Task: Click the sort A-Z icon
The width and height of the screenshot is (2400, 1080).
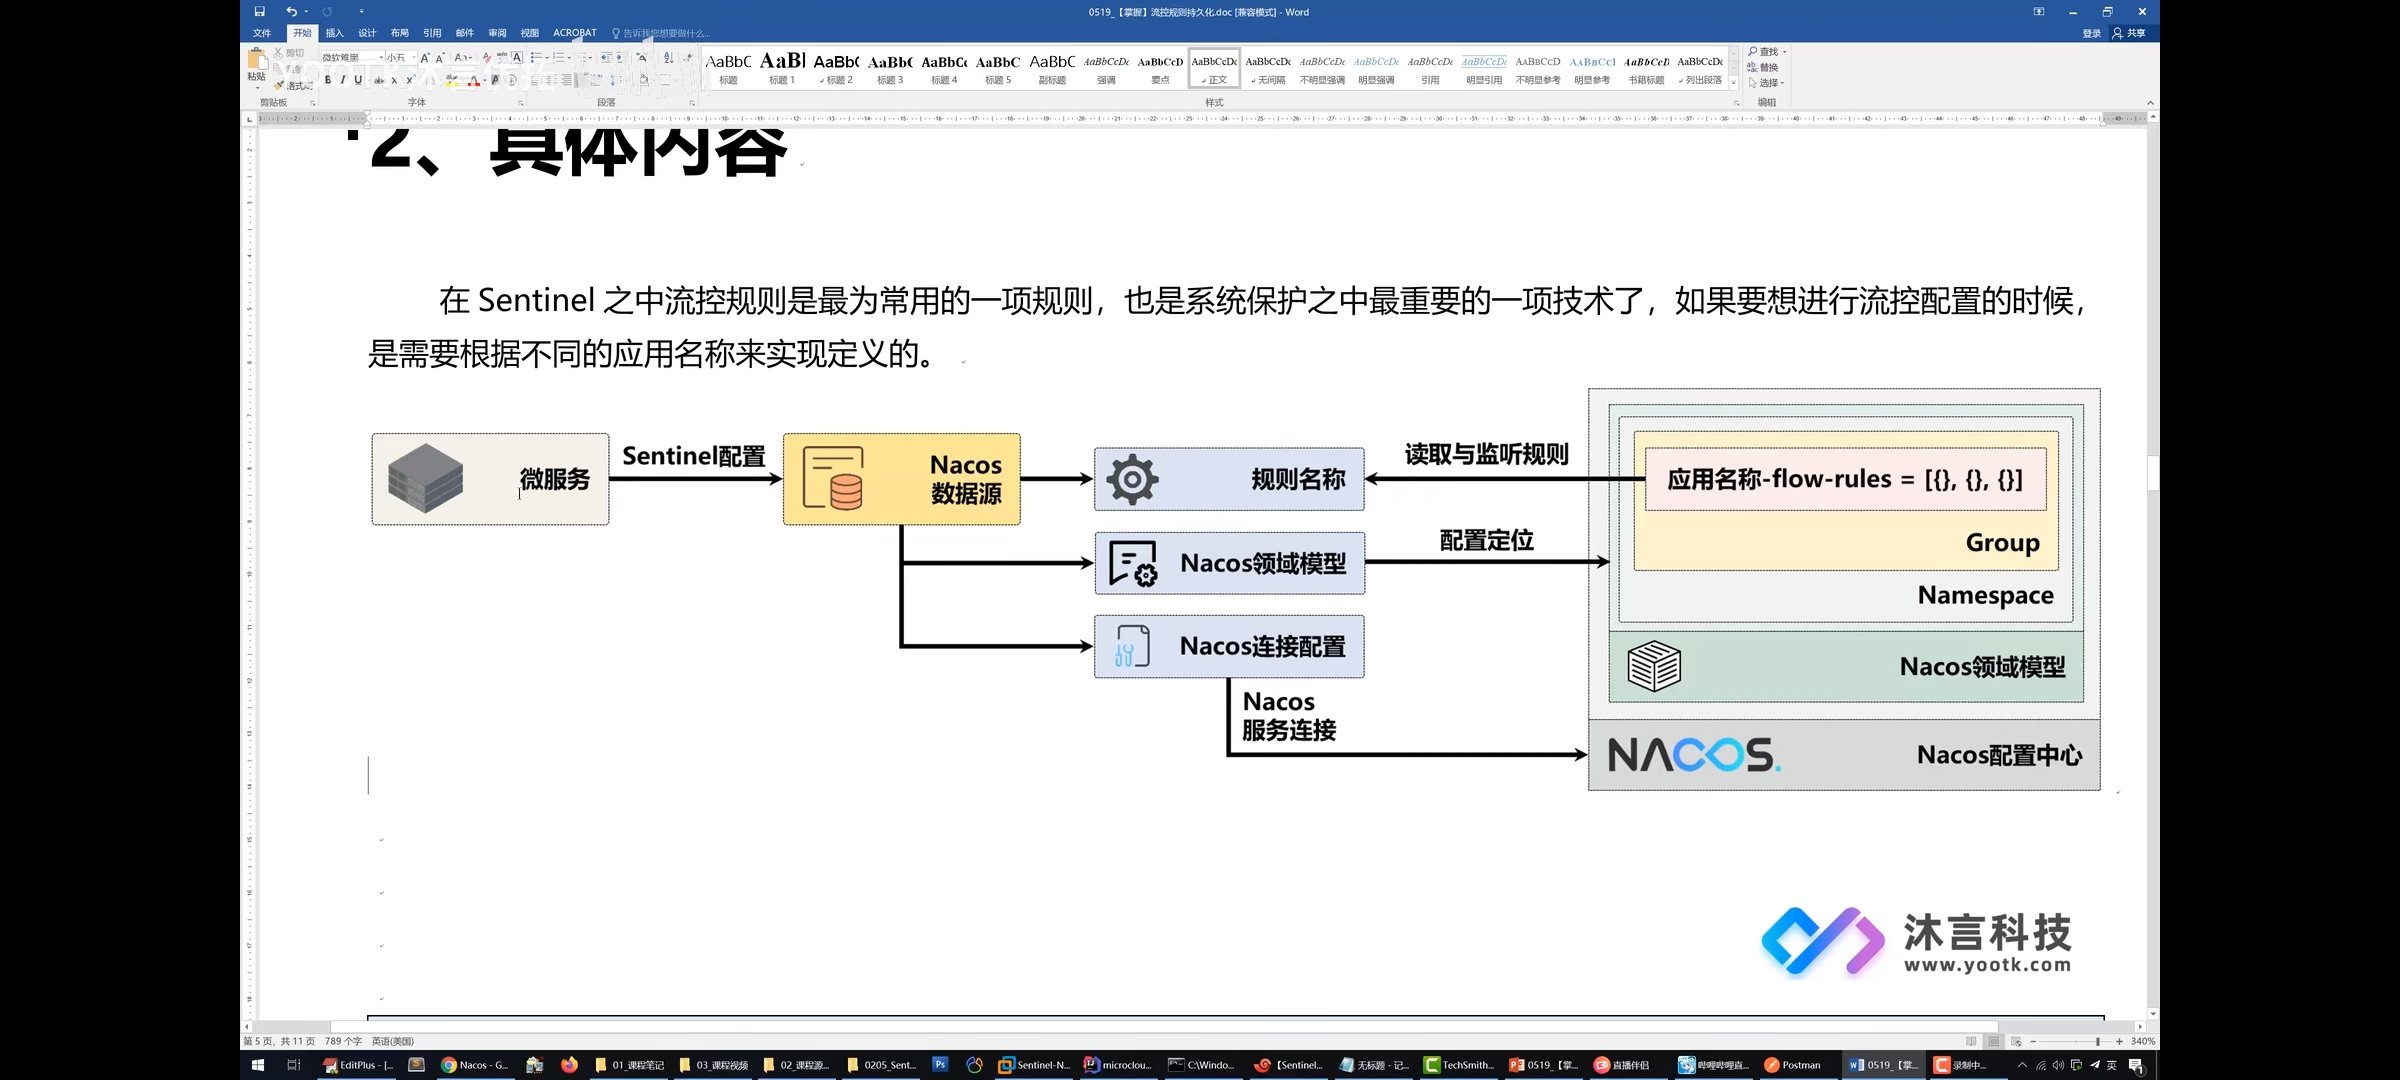Action: pos(668,57)
